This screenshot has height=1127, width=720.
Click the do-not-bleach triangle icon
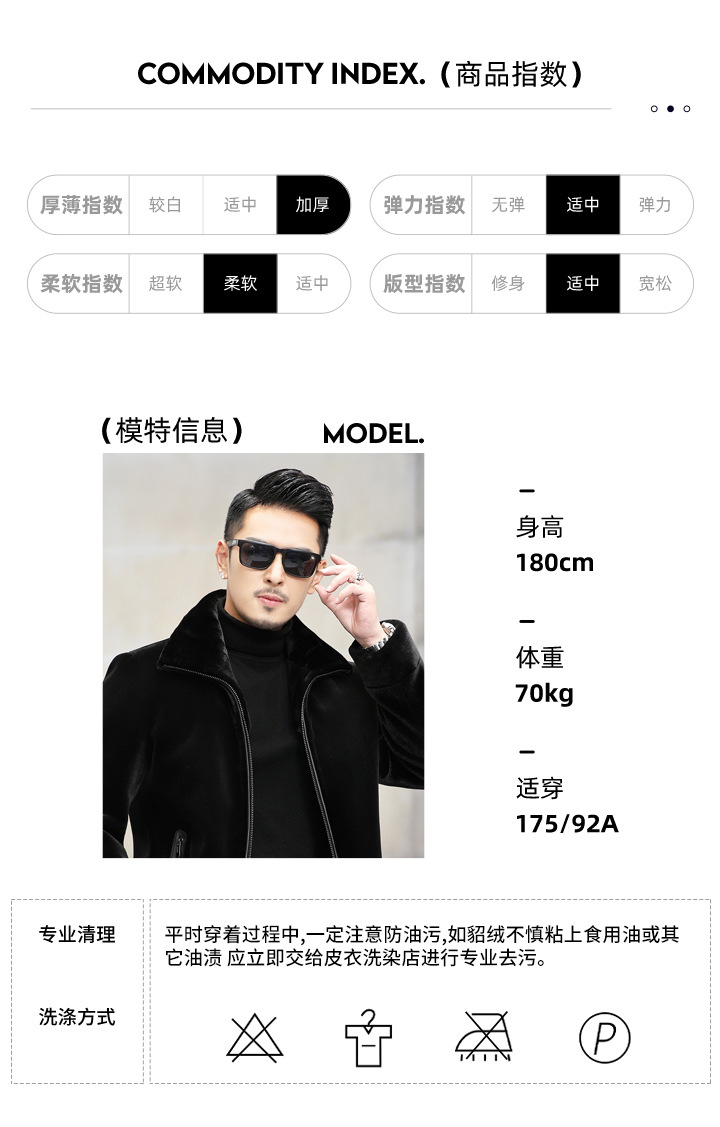point(254,1038)
